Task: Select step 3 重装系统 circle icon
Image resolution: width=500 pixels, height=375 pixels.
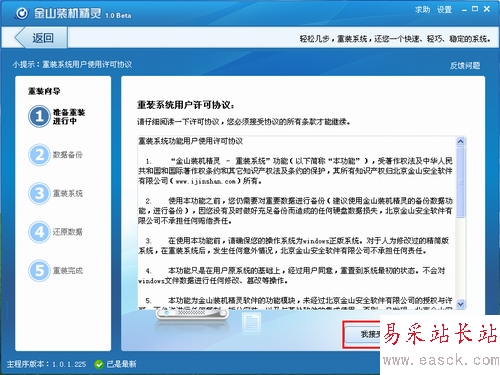Action: 39,193
